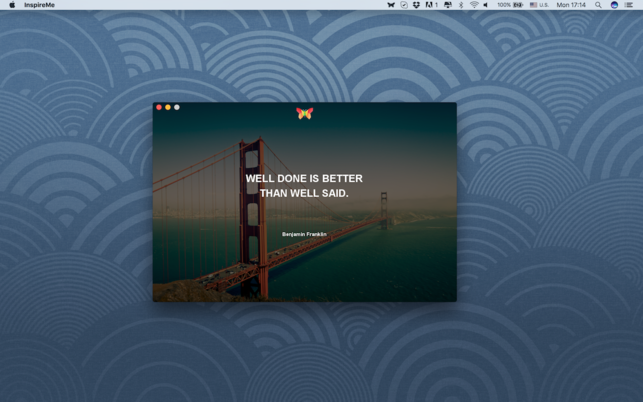Open the Dropbox menu bar icon
This screenshot has height=402, width=643.
[x=416, y=5]
